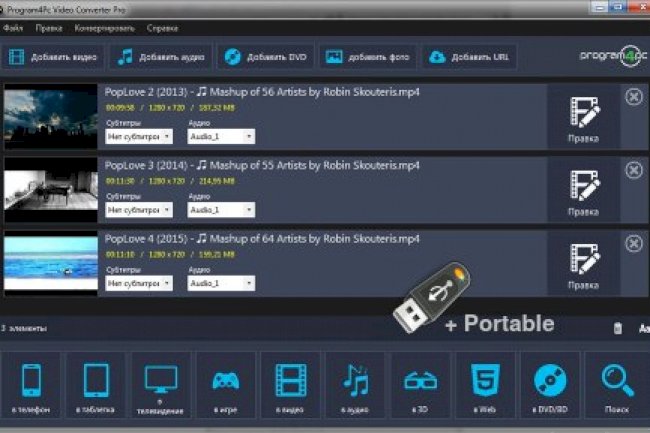Screen dimensions: 650x433
Task: Click the Добавить аудио music note icon
Action: click(x=125, y=57)
